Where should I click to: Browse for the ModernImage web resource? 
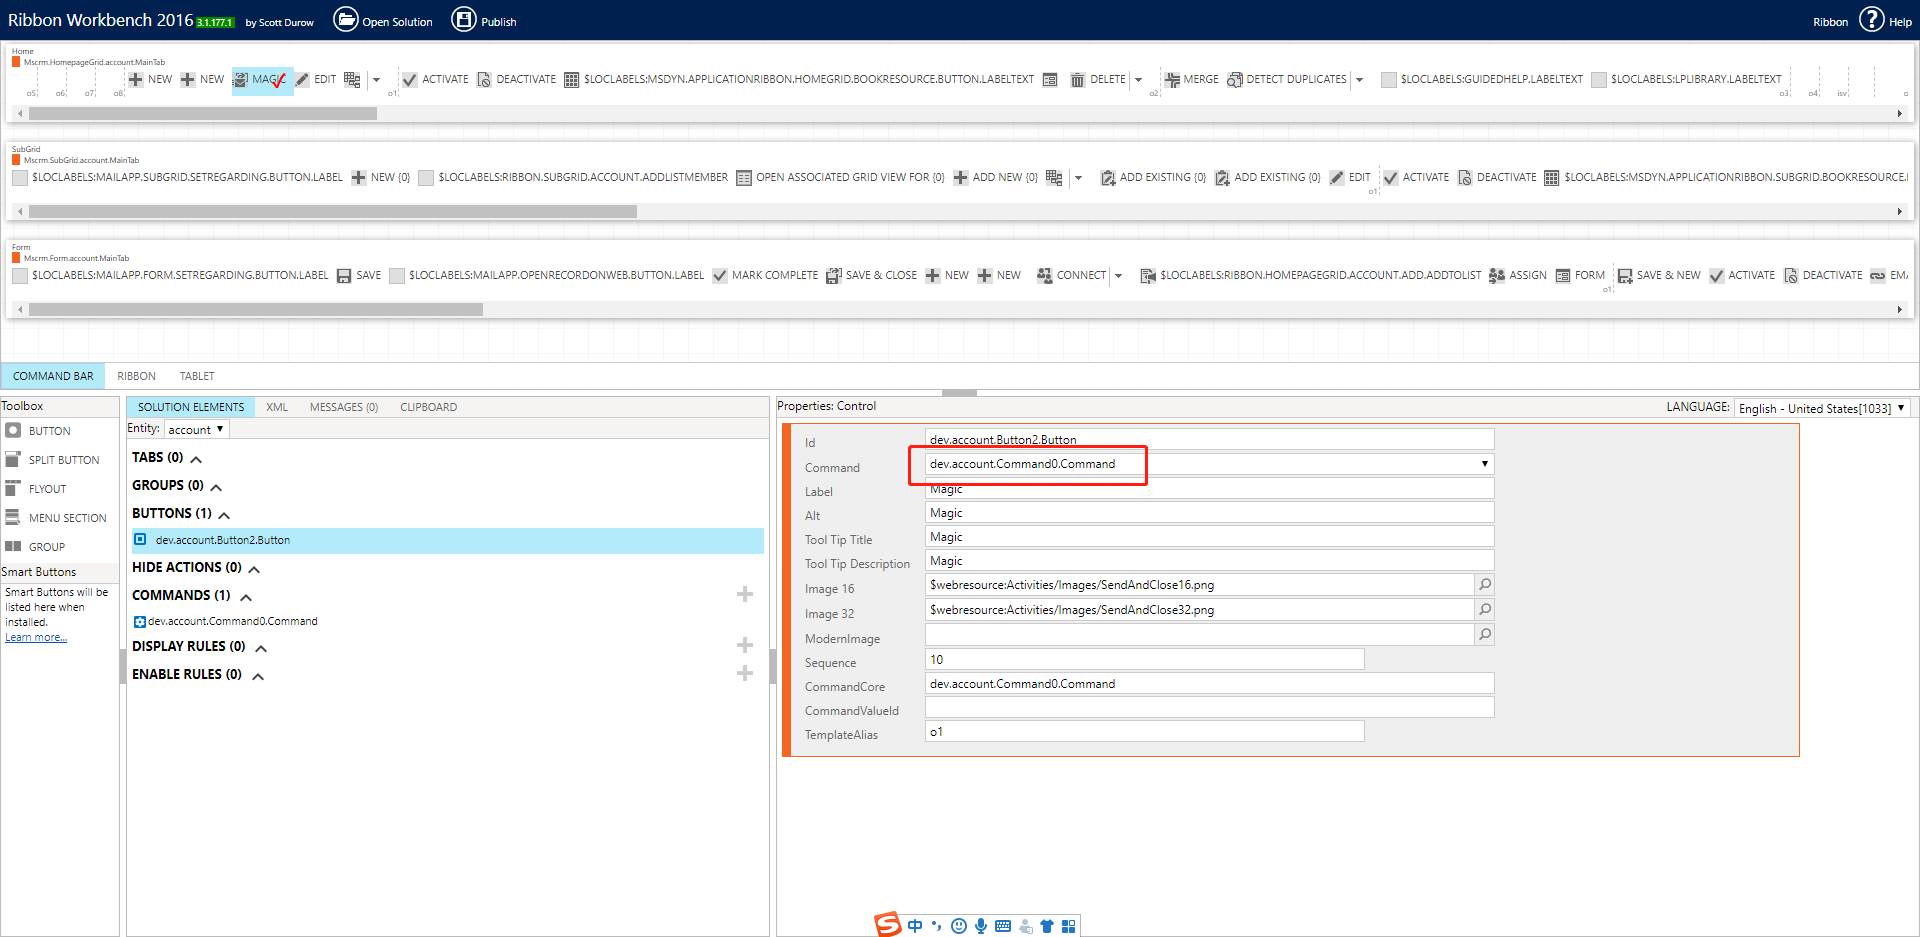[x=1485, y=634]
